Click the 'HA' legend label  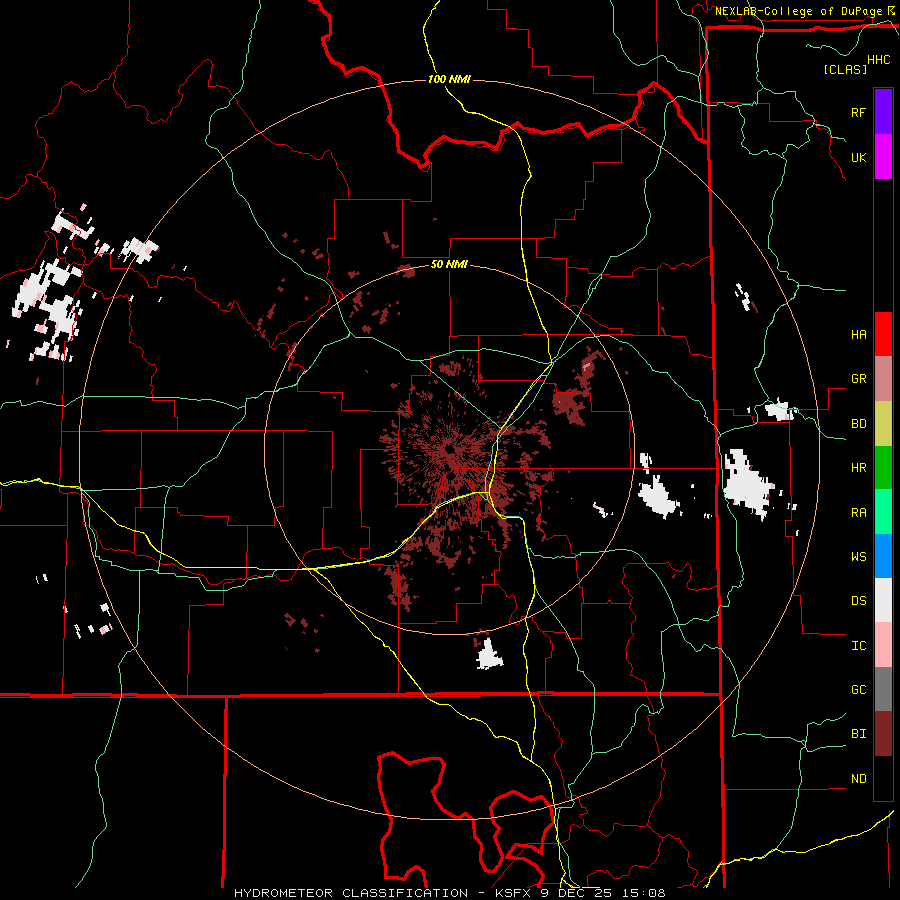coord(859,335)
